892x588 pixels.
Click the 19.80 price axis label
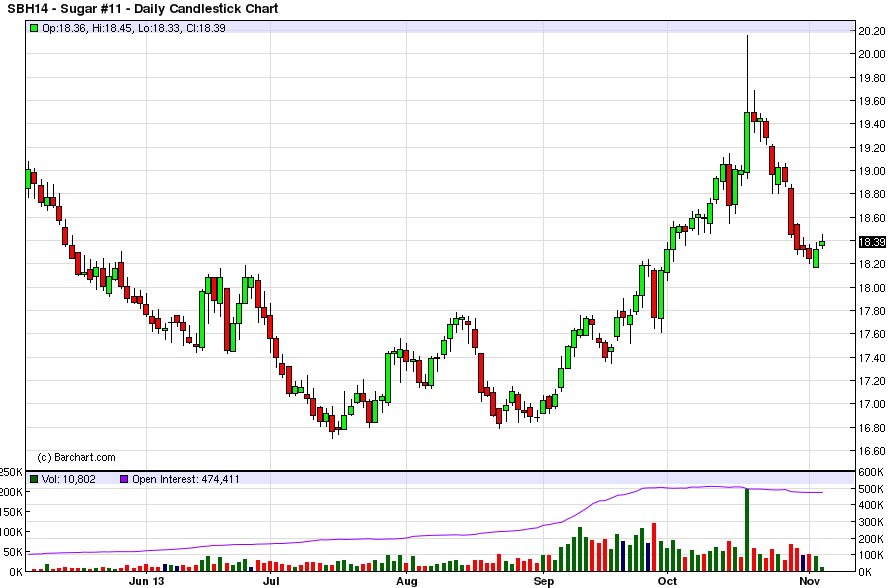(872, 78)
